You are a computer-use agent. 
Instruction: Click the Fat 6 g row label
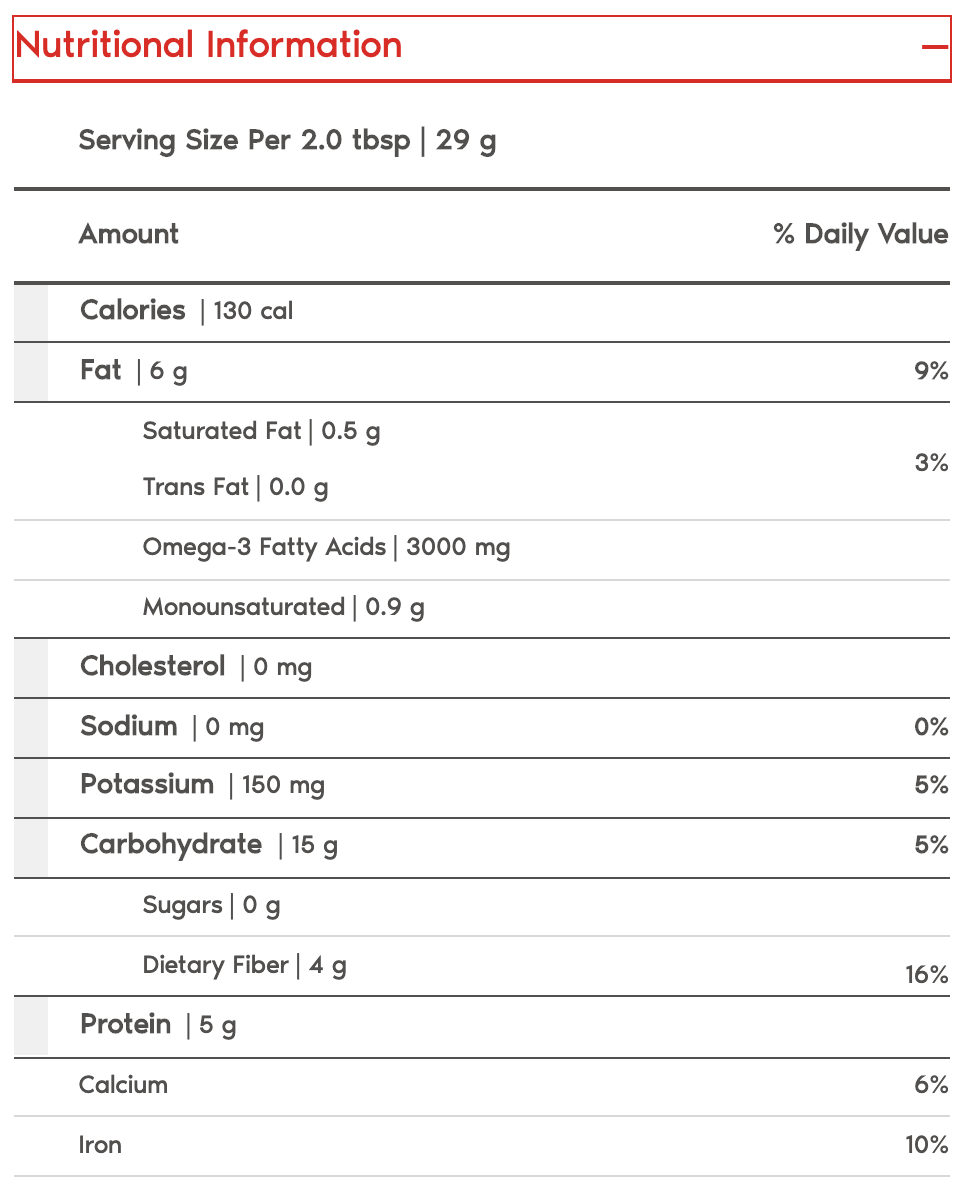coord(134,371)
